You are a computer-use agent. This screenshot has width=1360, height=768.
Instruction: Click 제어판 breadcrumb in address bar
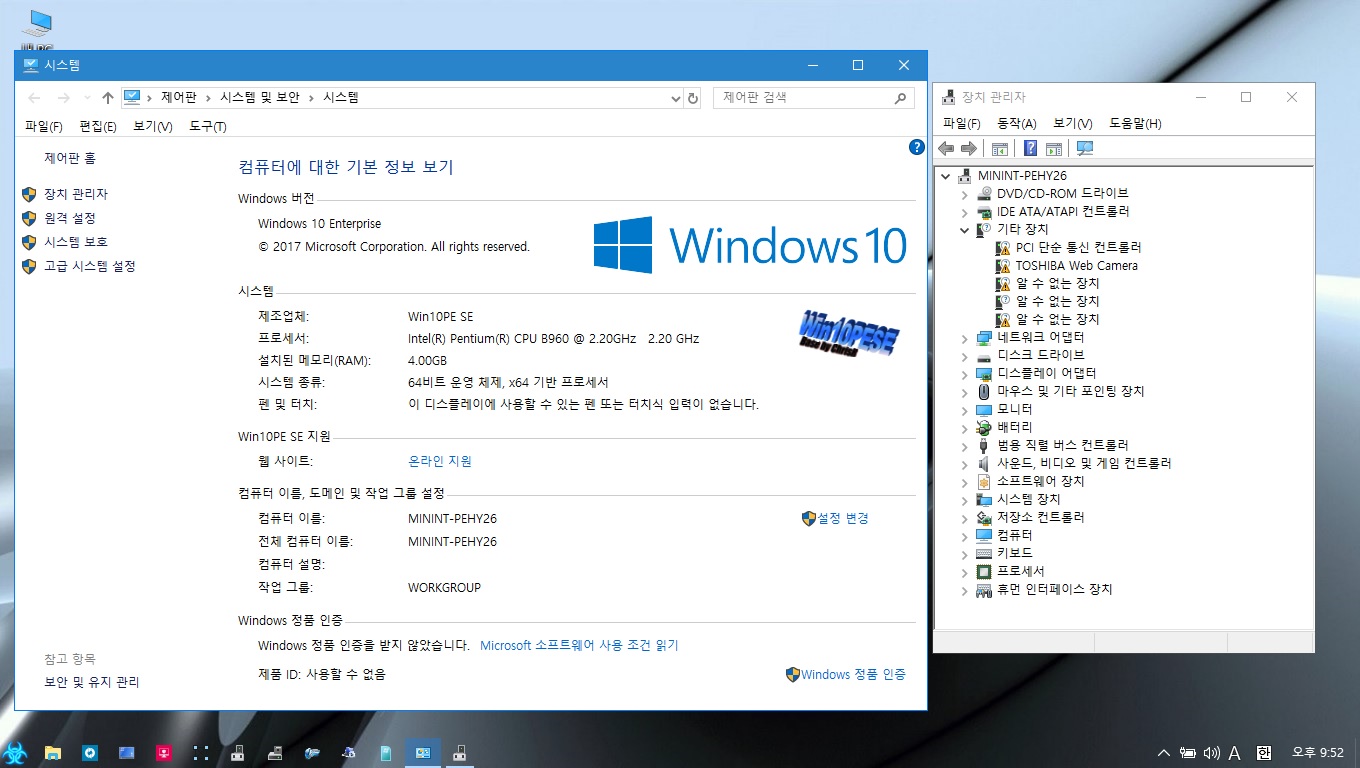tap(179, 98)
